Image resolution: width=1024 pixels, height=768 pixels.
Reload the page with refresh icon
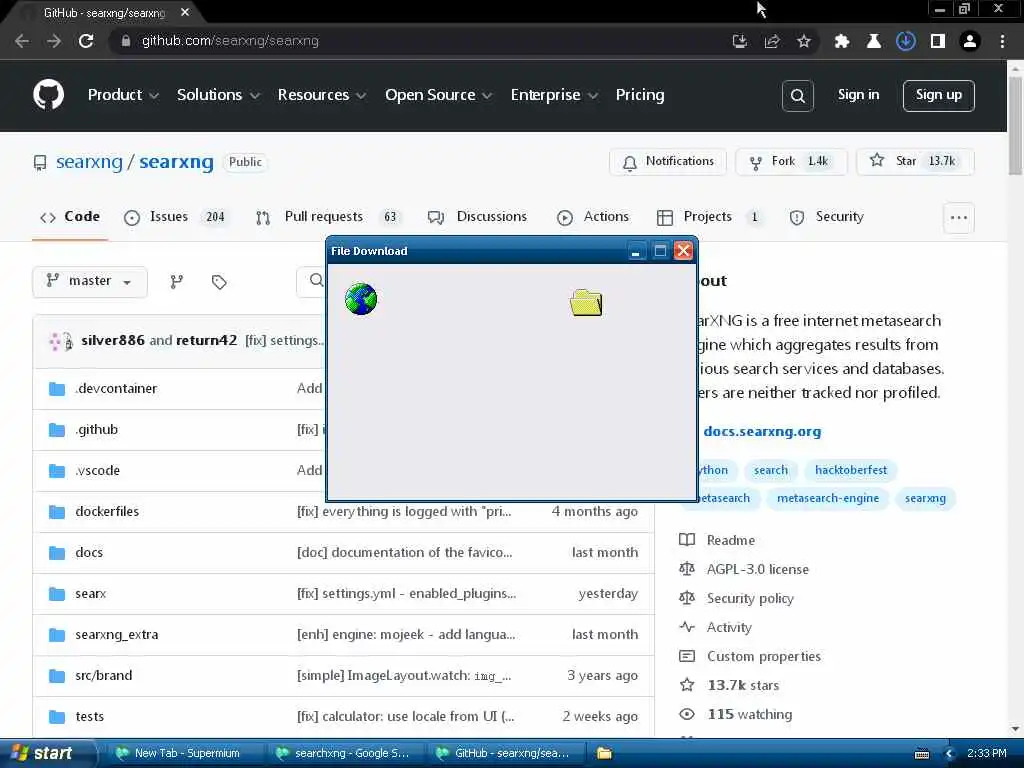point(86,41)
